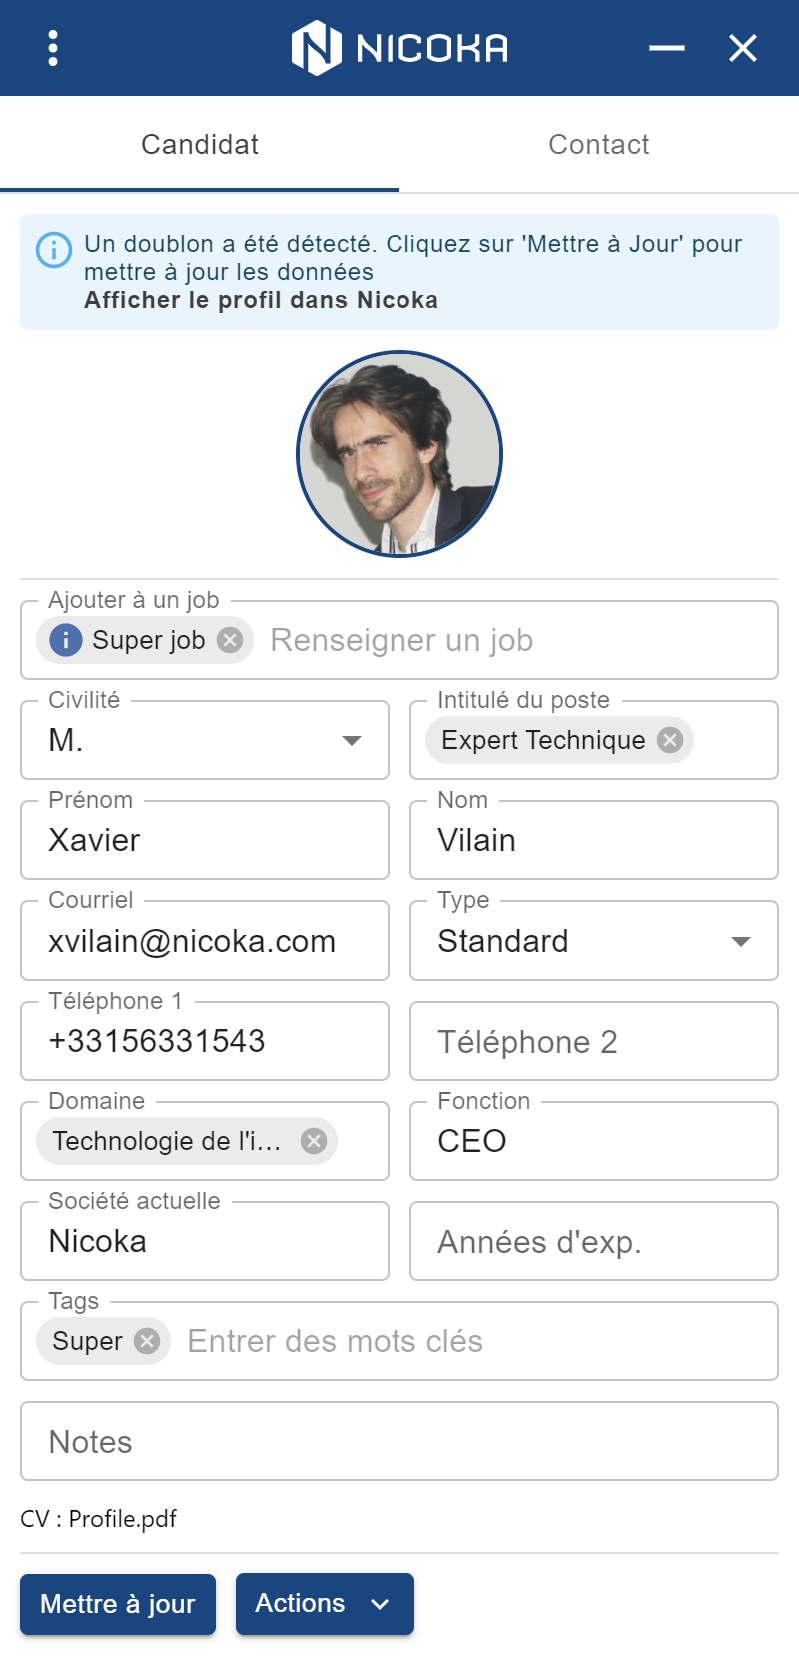Open Afficher le profil dans Nicoka link
Viewport: 799px width, 1660px height.
tap(261, 300)
